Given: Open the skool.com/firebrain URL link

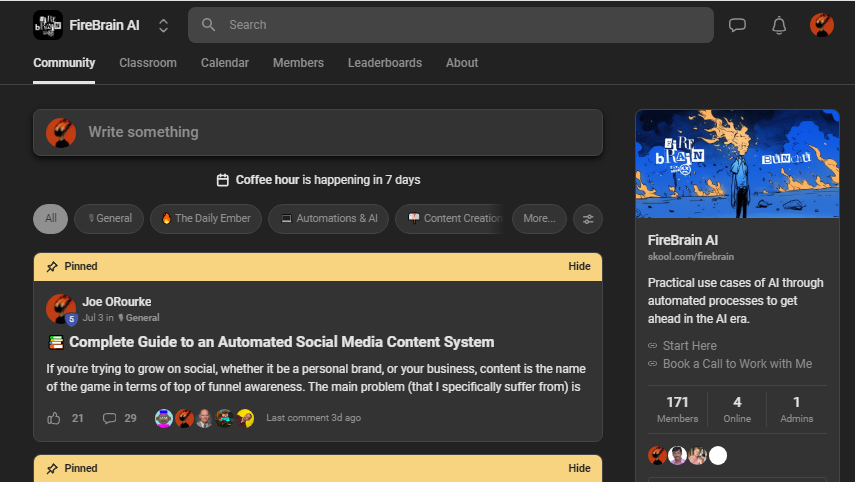Looking at the screenshot, I should pos(691,257).
